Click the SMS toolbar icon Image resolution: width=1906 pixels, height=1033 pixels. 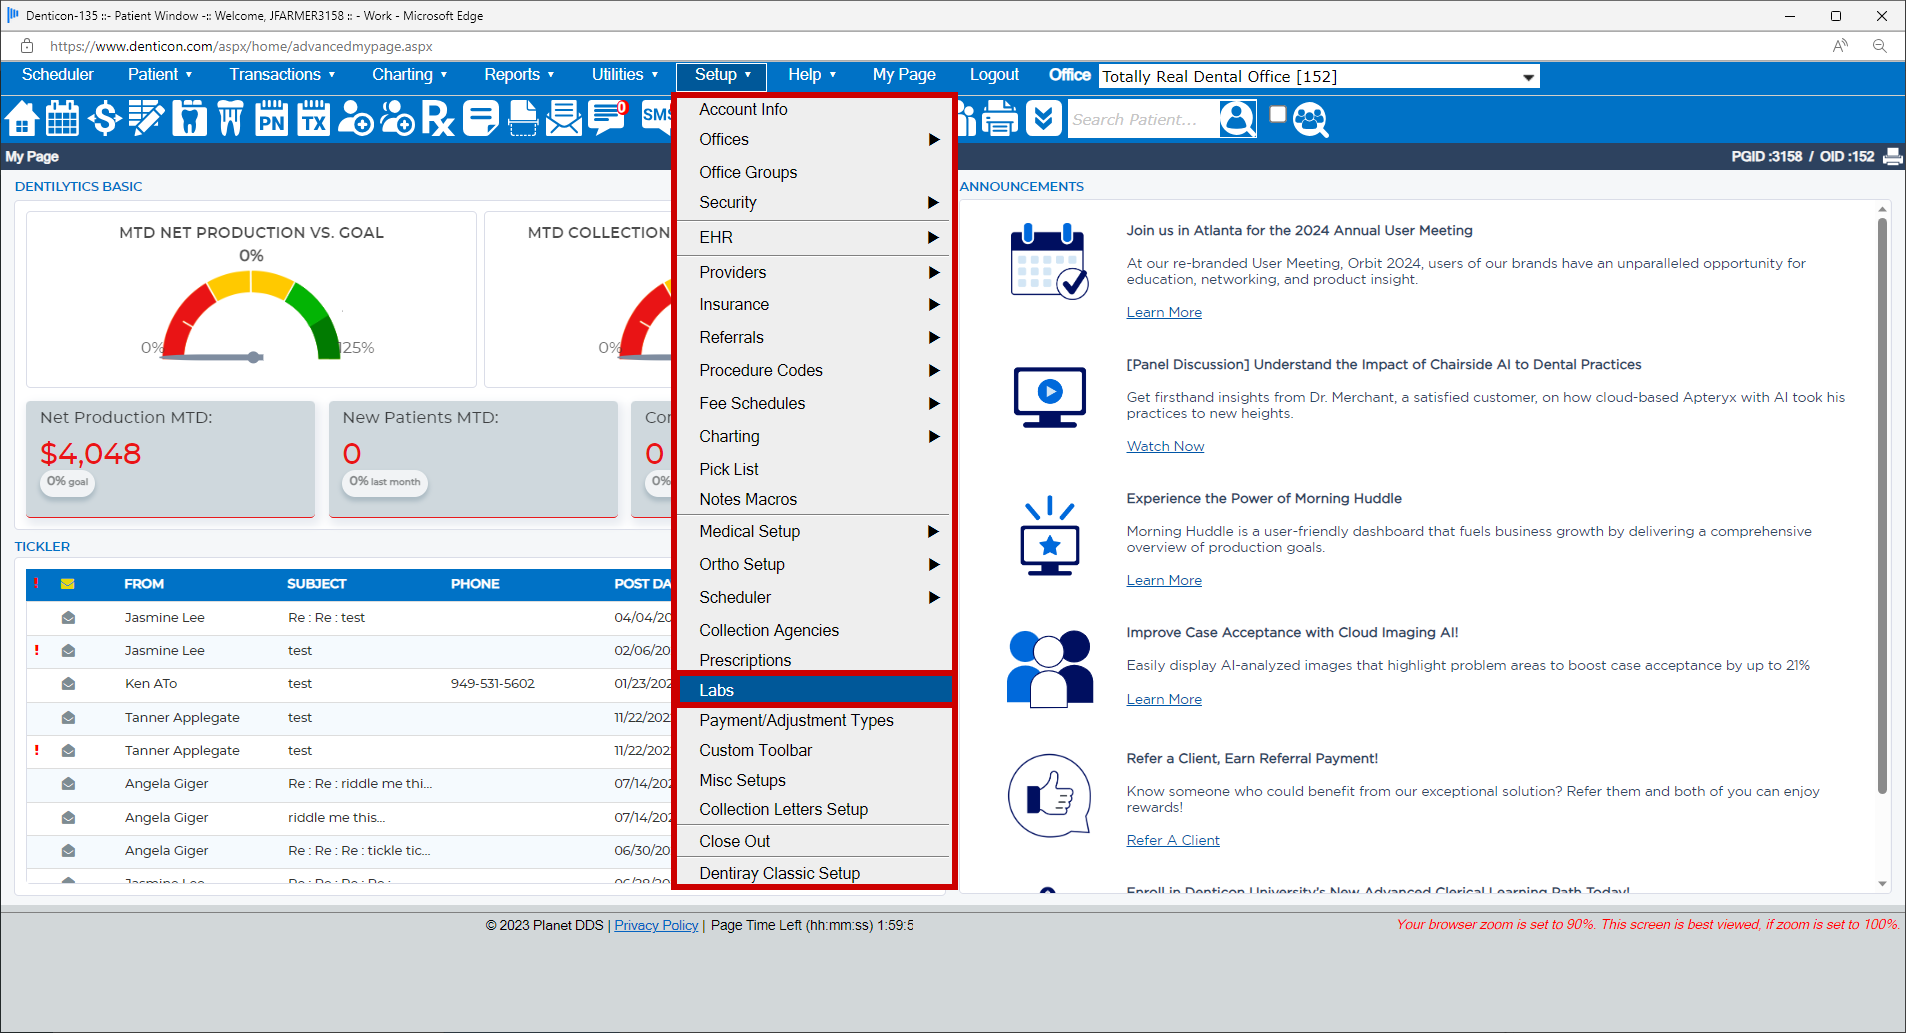(656, 116)
